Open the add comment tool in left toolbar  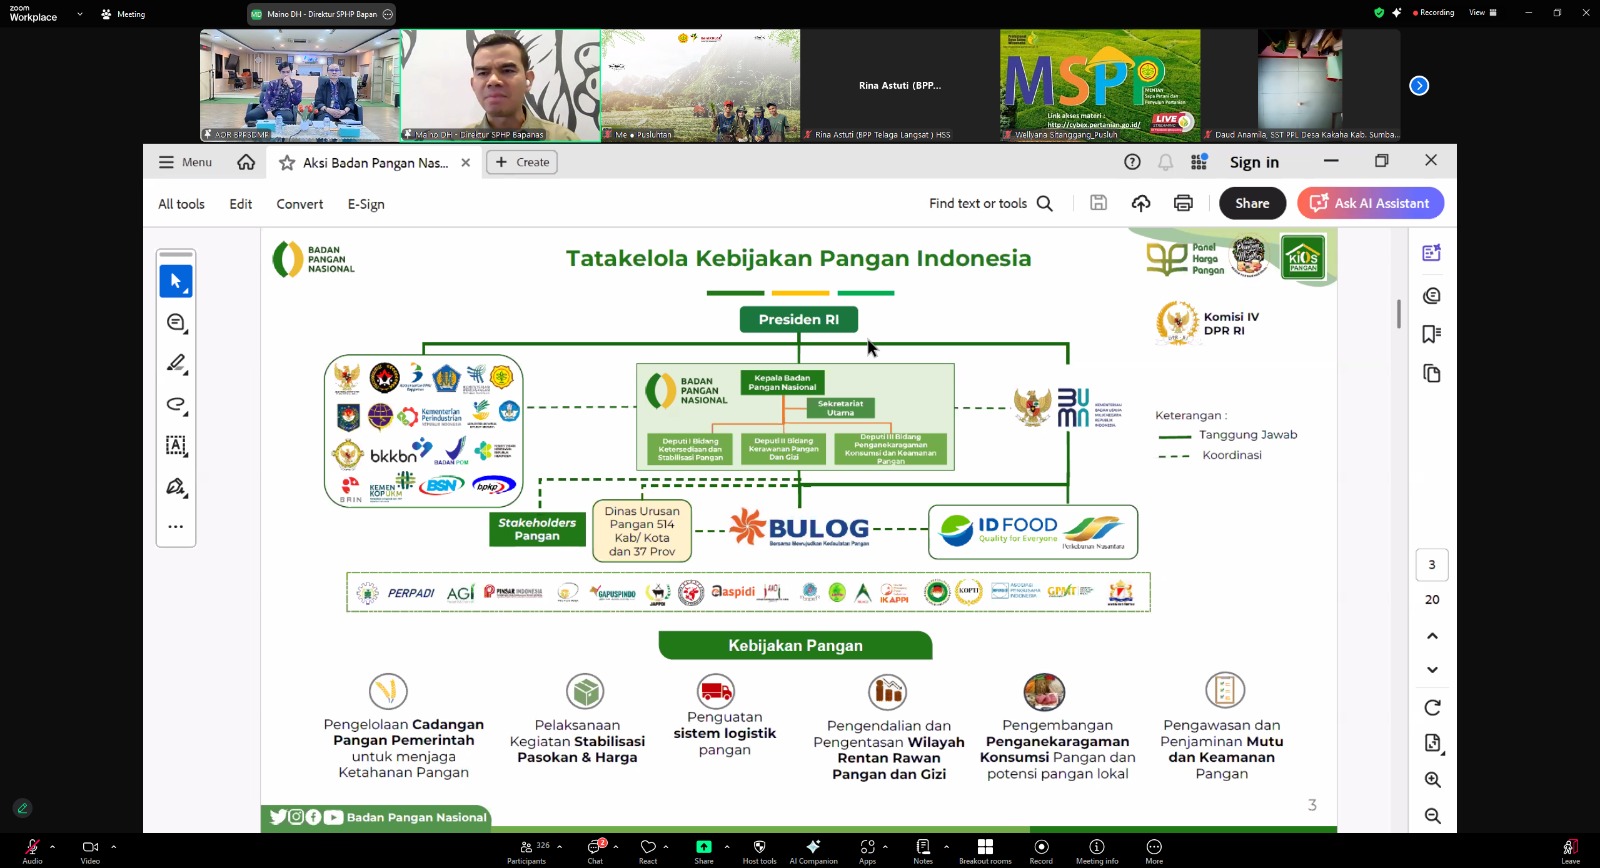tap(176, 323)
